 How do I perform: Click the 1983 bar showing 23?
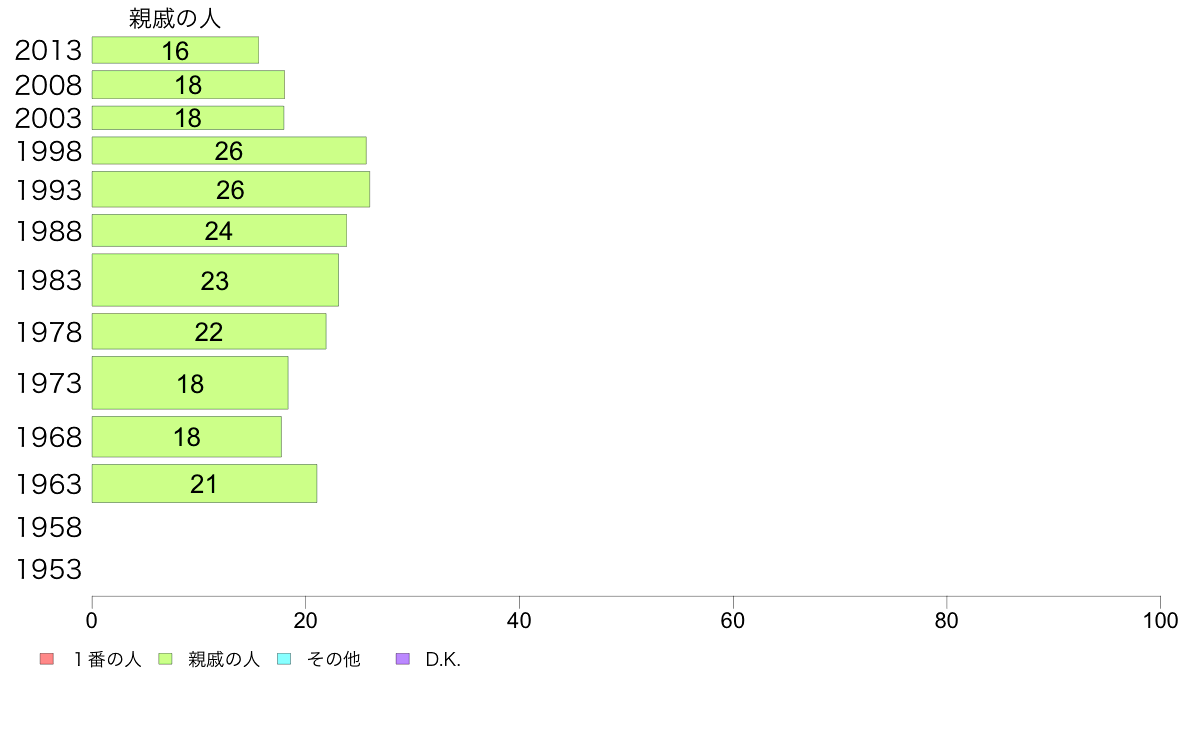pyautogui.click(x=215, y=281)
